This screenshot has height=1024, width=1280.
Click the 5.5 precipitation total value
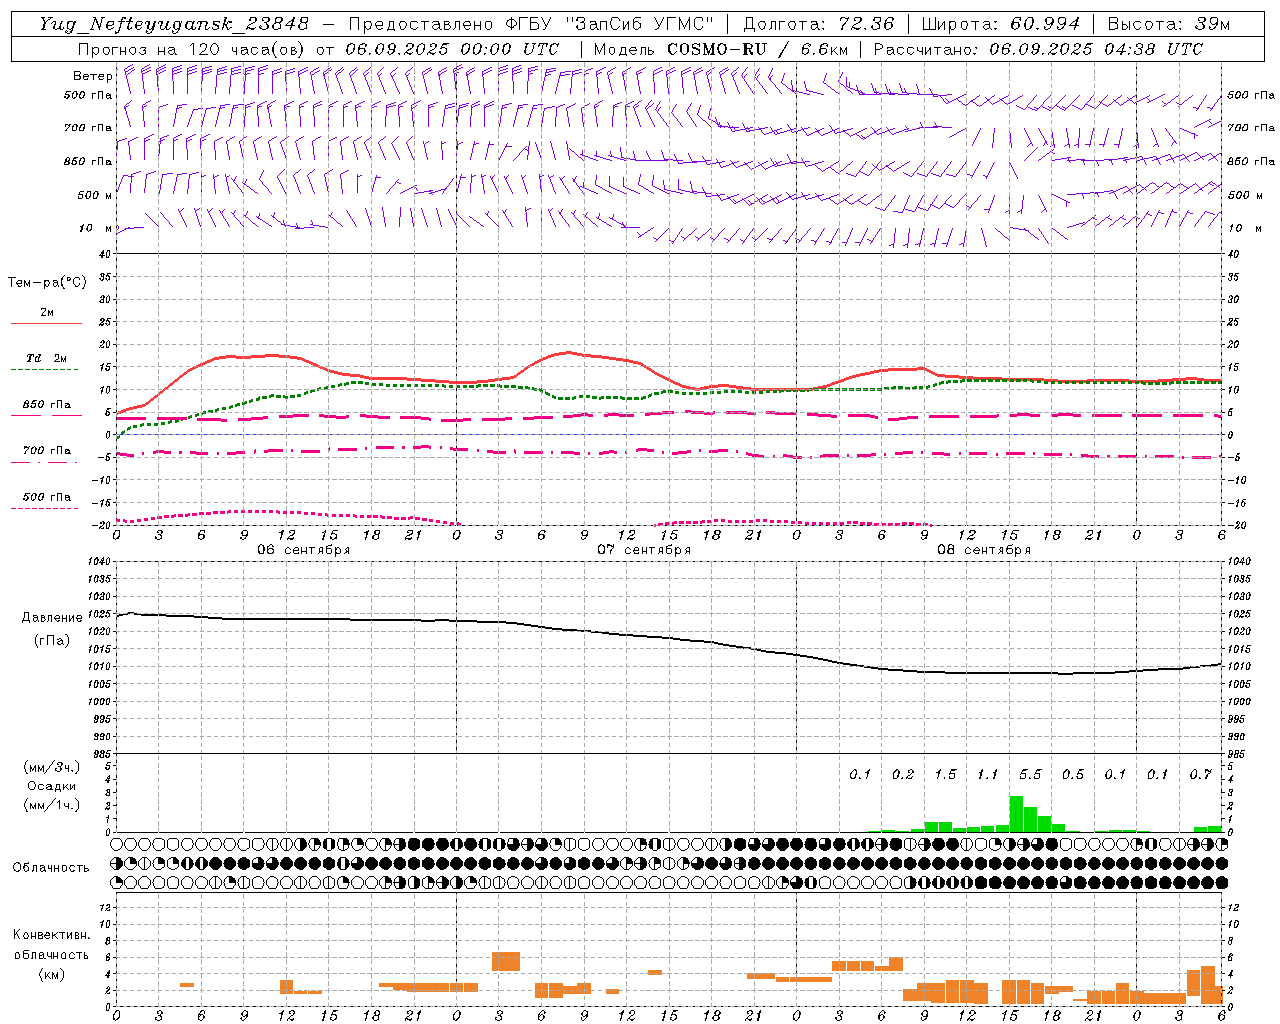pos(1030,775)
